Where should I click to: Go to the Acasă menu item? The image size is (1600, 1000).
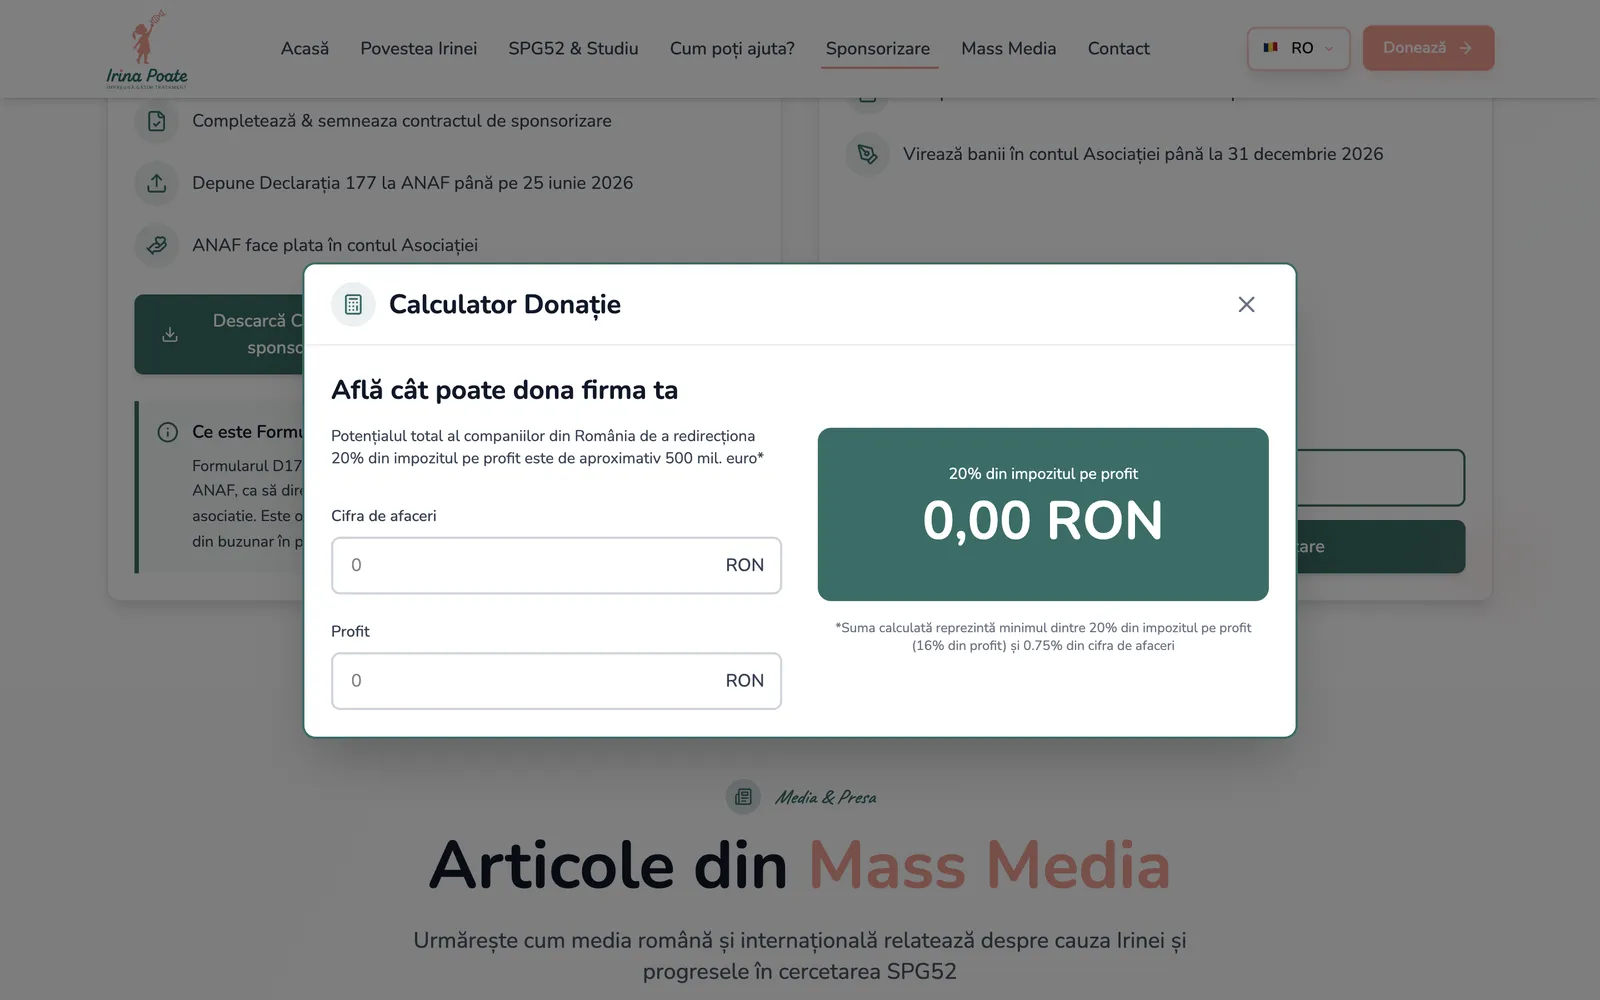[305, 48]
